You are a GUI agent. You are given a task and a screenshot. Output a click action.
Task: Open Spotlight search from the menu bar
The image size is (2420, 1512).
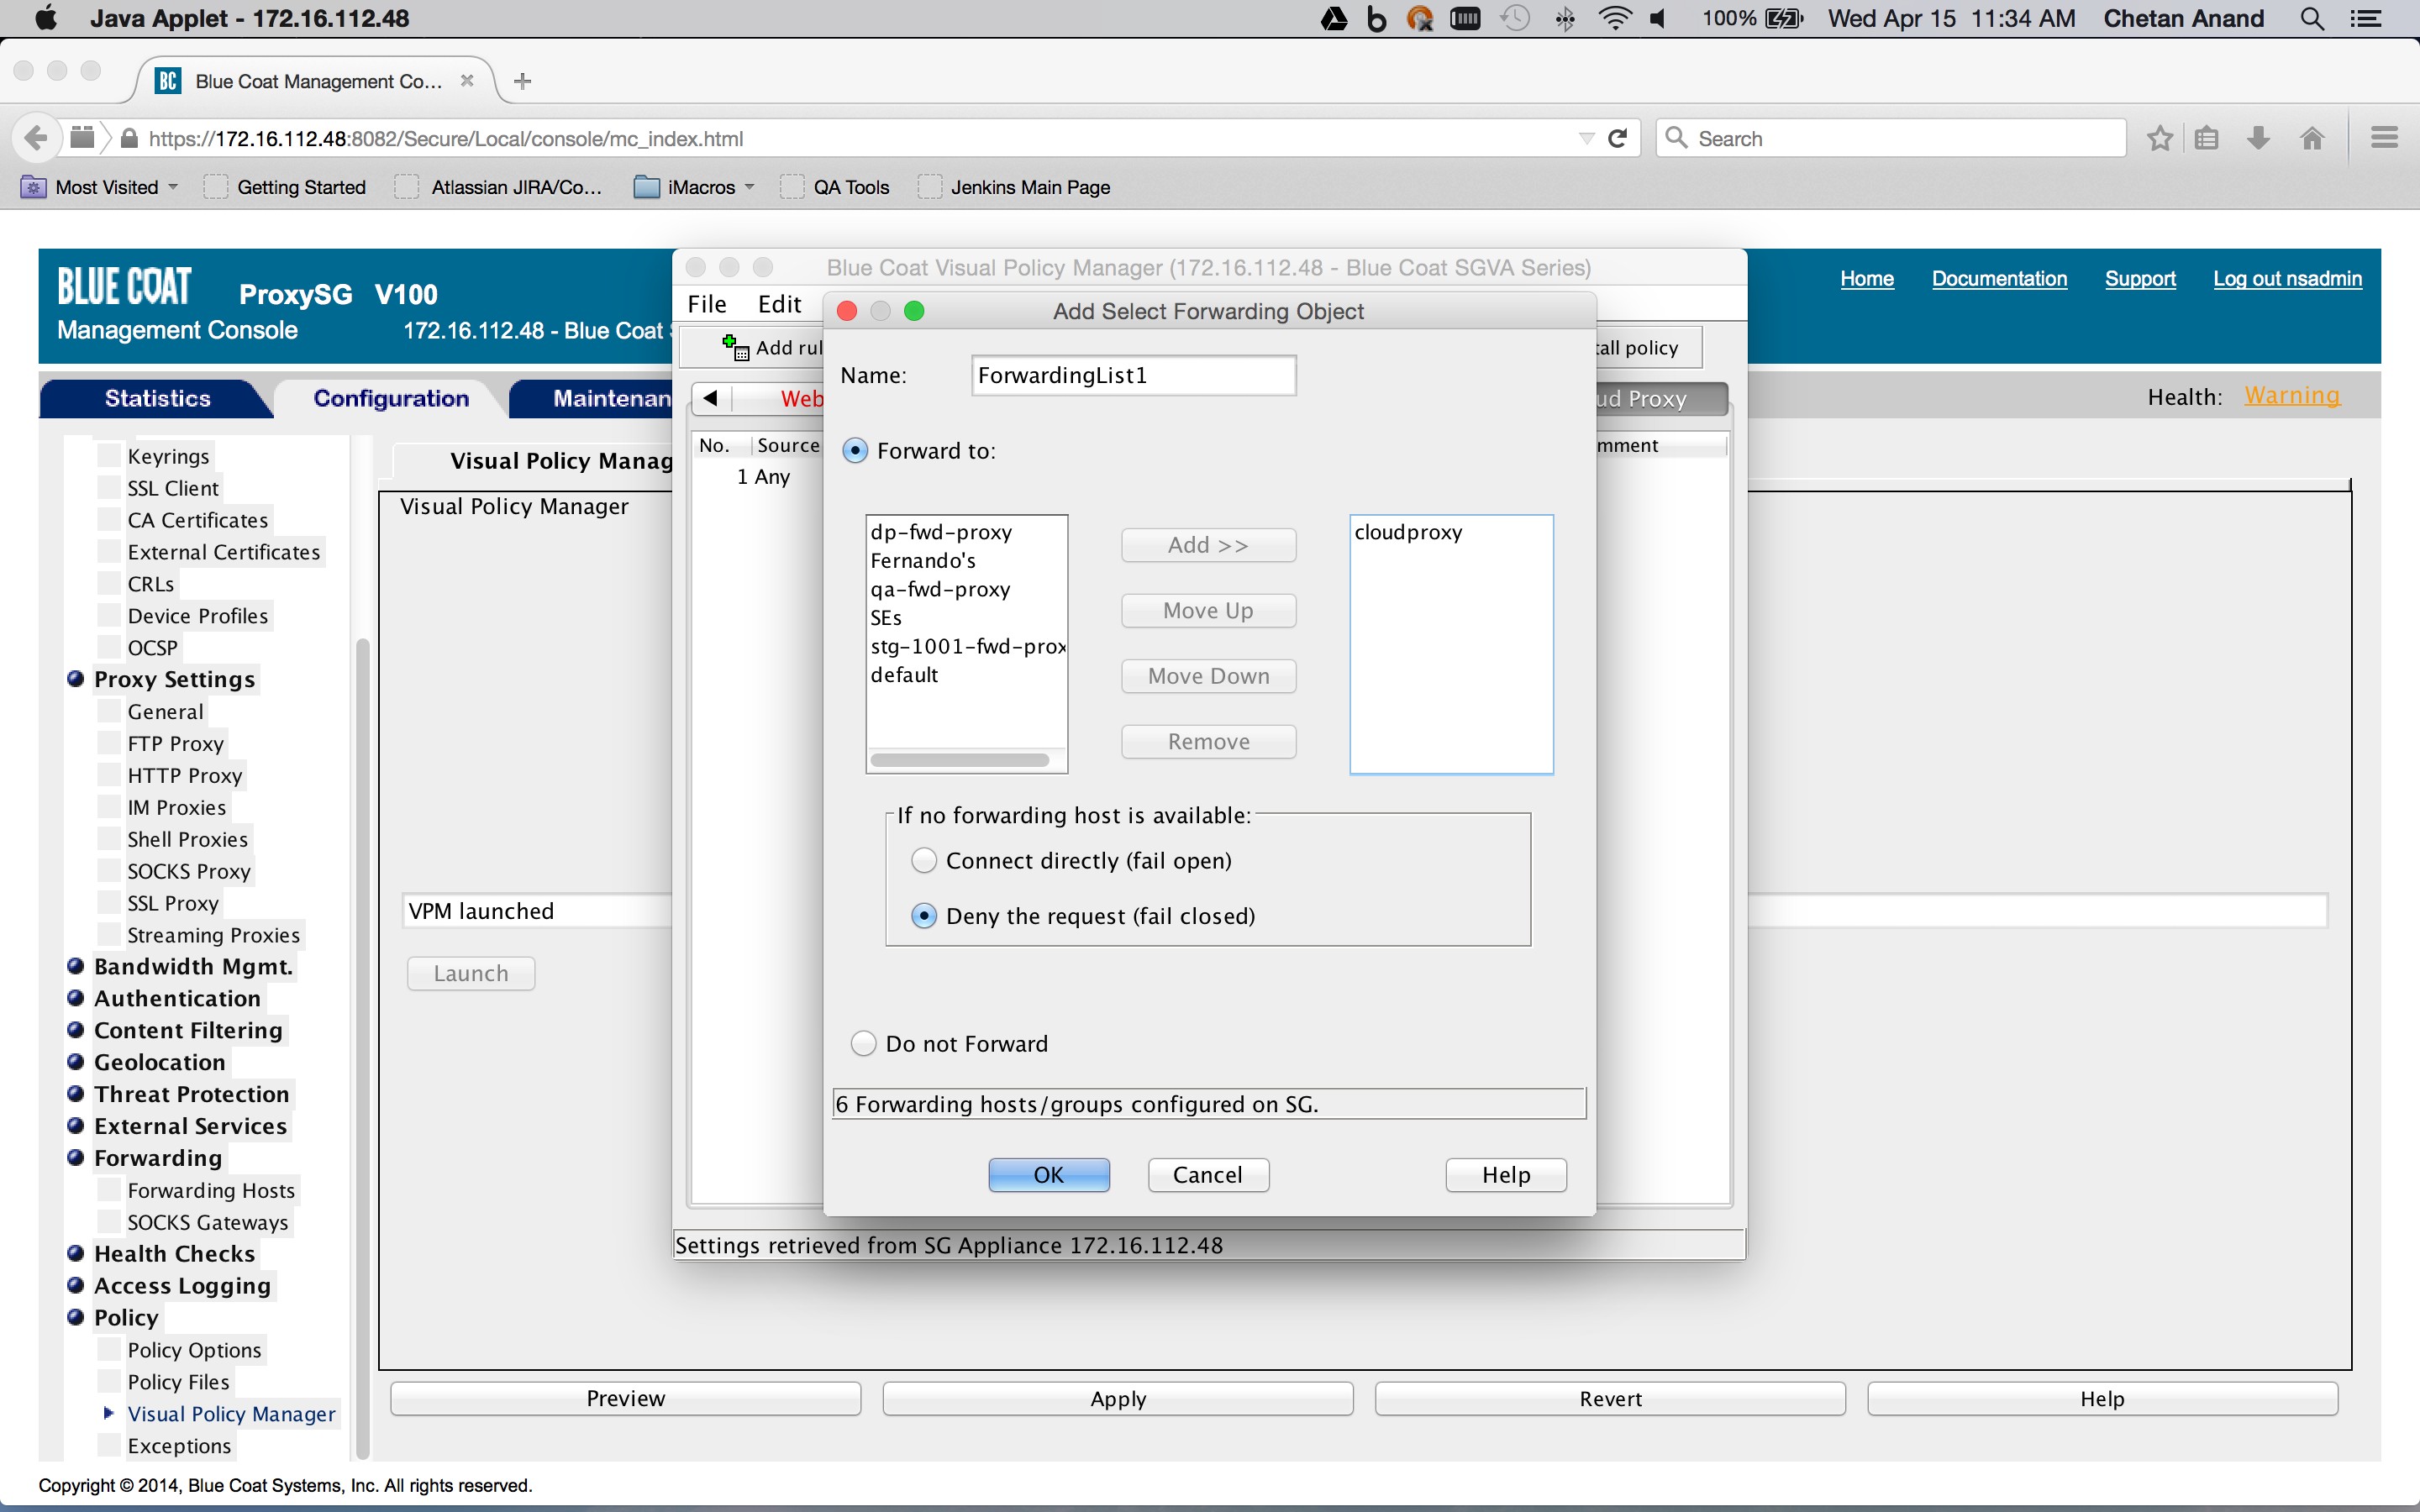[x=2311, y=18]
